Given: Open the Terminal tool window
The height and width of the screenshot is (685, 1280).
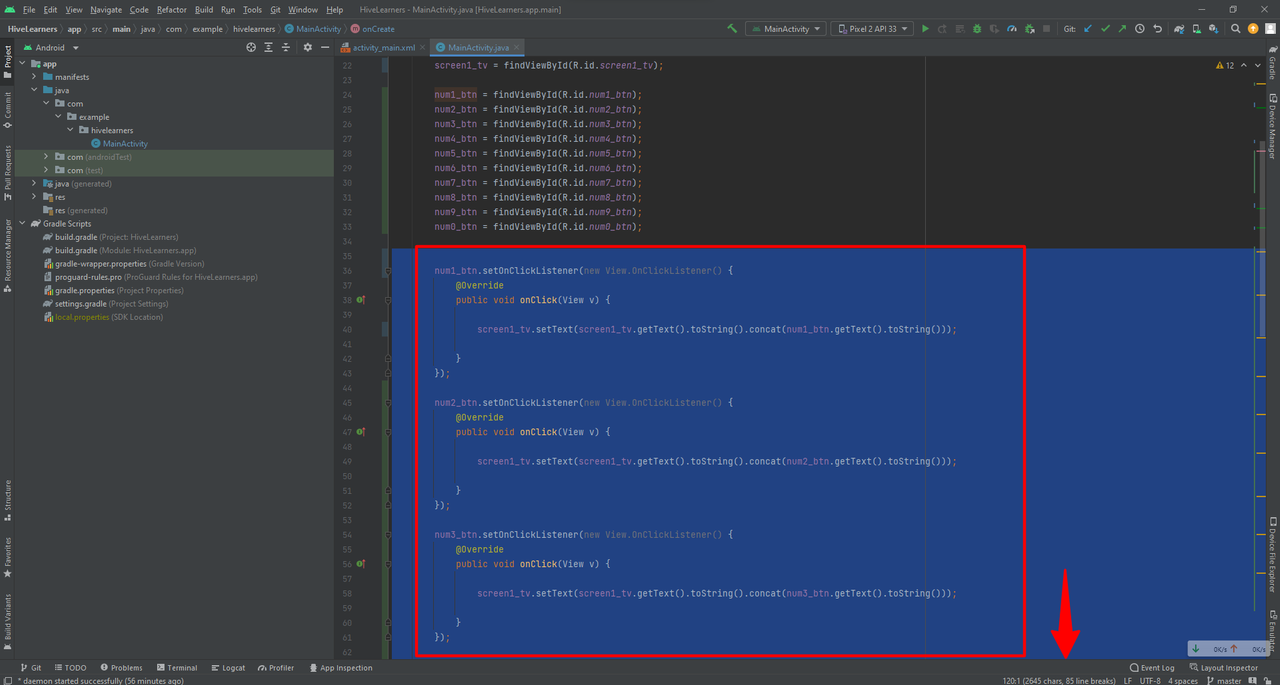Looking at the screenshot, I should (x=176, y=668).
